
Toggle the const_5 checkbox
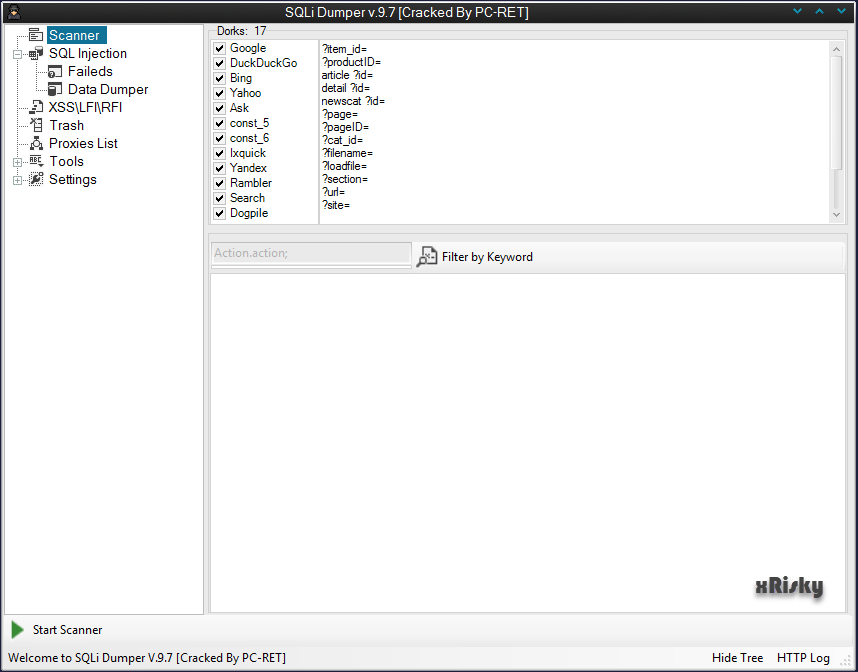click(x=220, y=123)
